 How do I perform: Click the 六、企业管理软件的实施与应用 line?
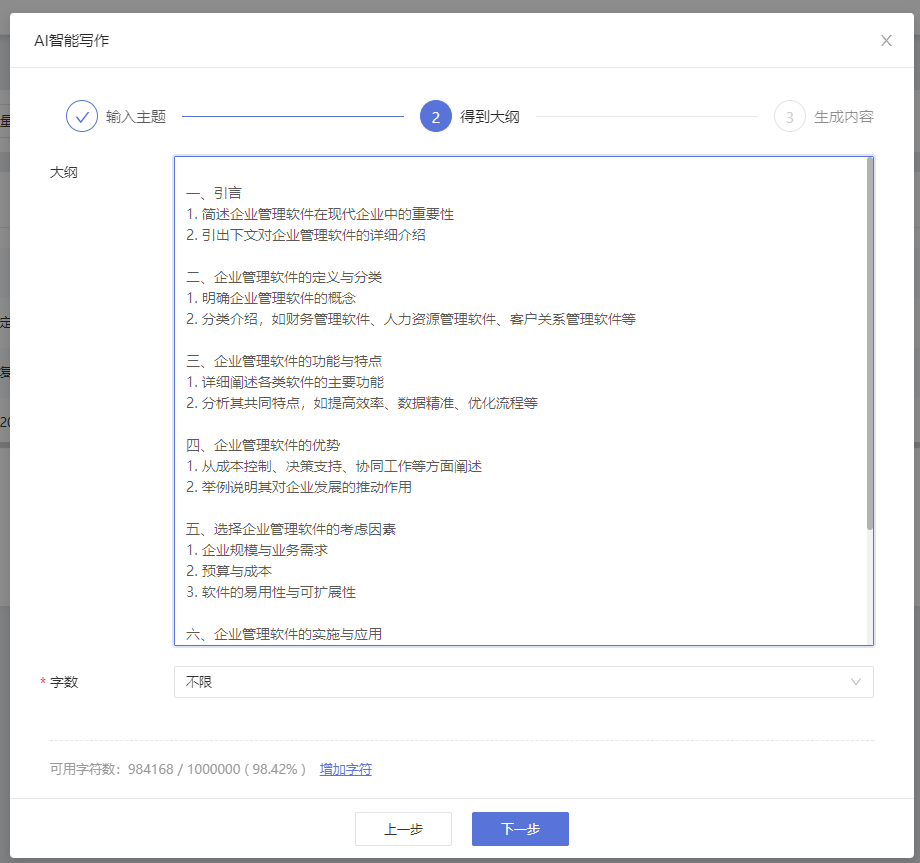[x=284, y=634]
